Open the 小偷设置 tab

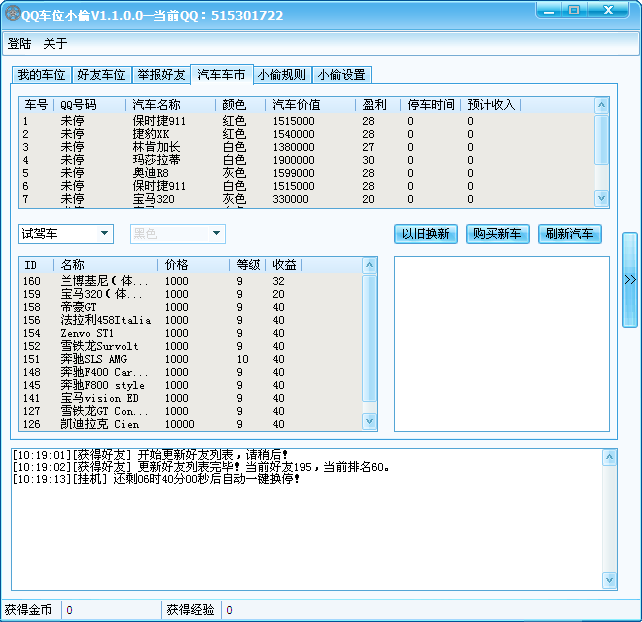[342, 75]
